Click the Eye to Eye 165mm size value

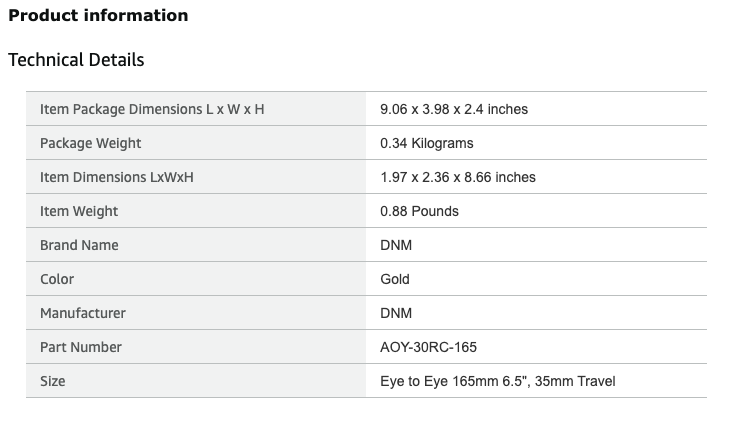pos(498,381)
